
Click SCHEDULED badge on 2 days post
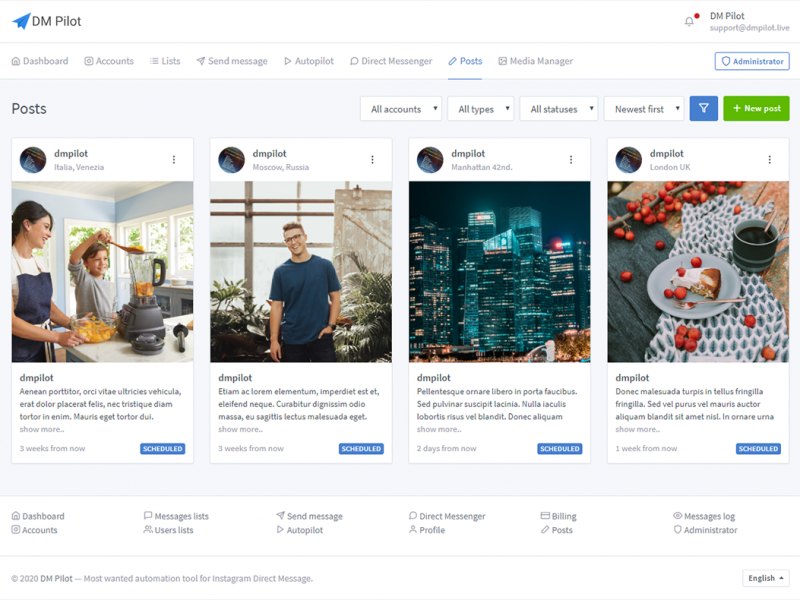pos(560,448)
